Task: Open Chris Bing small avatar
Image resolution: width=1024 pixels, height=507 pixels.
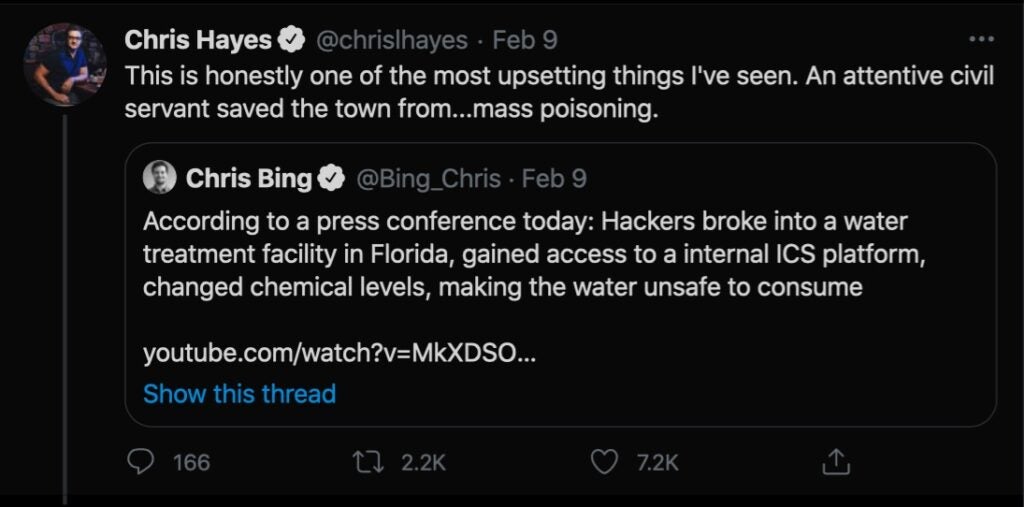Action: coord(160,179)
